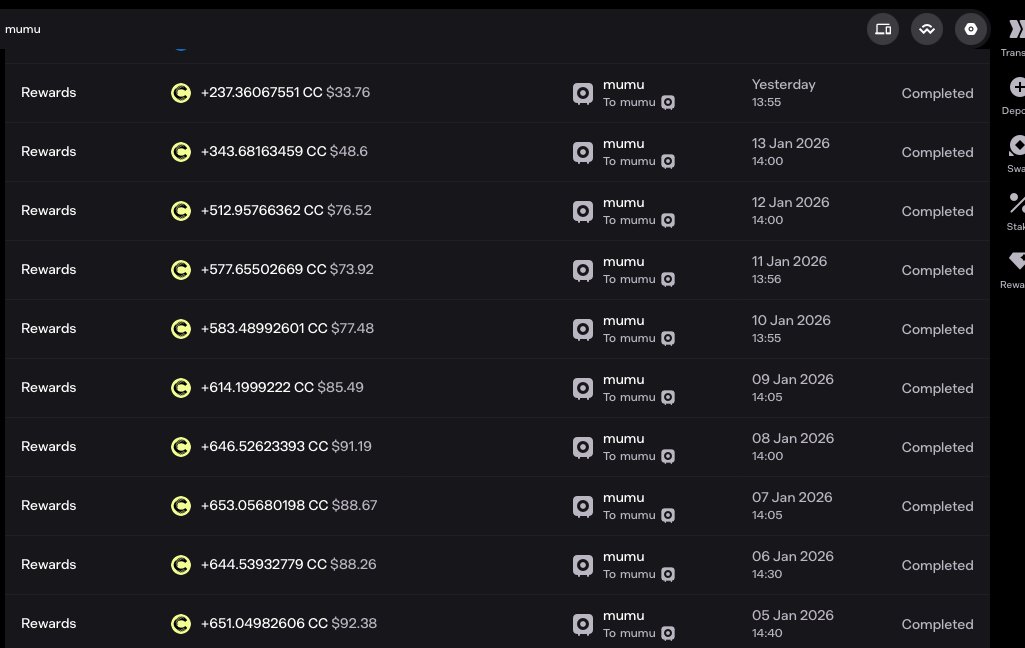Select the Stake percent icon
This screenshot has width=1025, height=648.
point(1016,203)
